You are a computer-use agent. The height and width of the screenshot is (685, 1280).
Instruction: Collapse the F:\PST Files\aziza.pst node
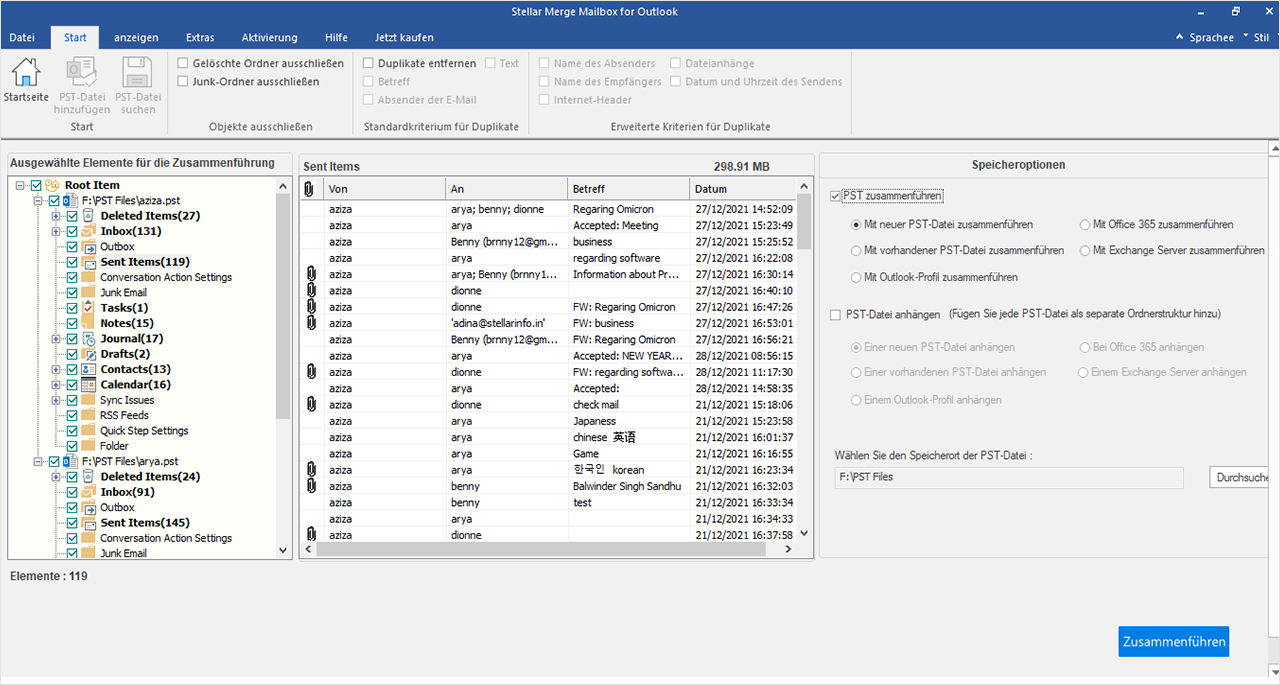click(38, 201)
